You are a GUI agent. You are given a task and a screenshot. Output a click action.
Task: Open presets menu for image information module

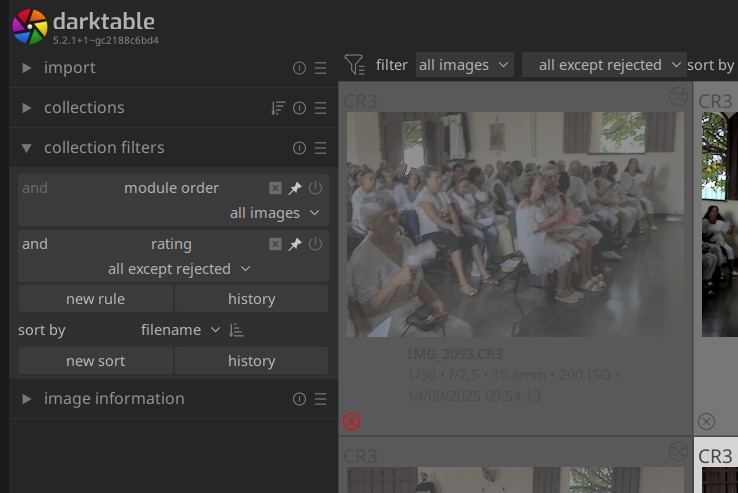coord(320,399)
